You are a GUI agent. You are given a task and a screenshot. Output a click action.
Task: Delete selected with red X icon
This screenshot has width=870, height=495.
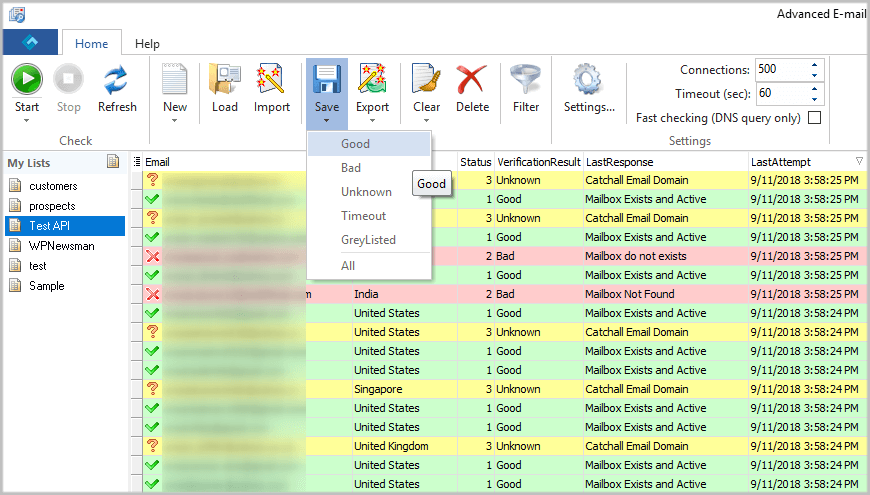pyautogui.click(x=472, y=79)
